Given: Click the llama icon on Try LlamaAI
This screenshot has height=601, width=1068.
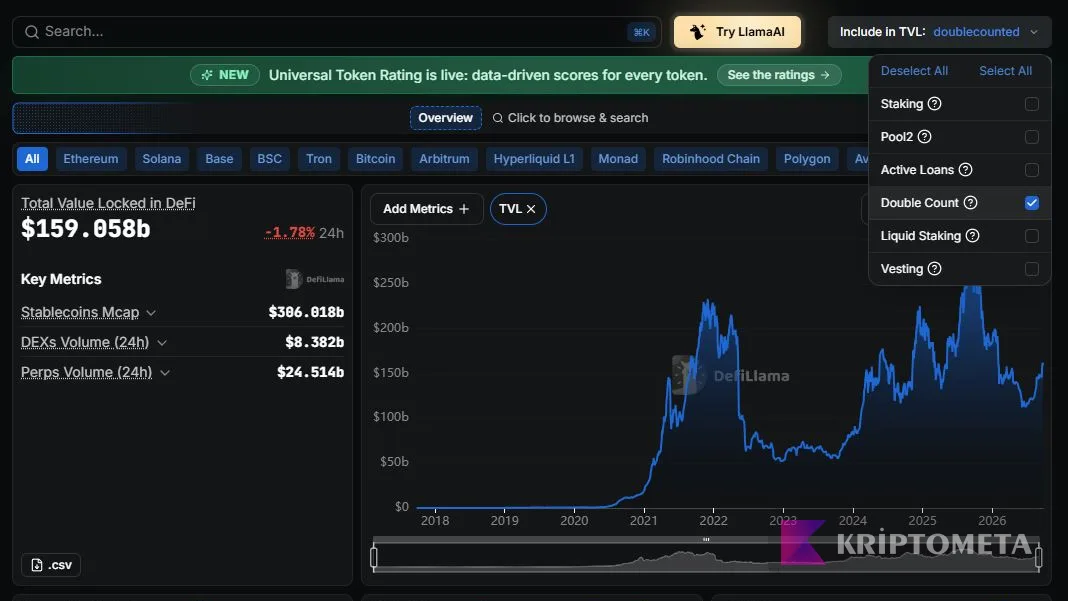Looking at the screenshot, I should pyautogui.click(x=697, y=32).
